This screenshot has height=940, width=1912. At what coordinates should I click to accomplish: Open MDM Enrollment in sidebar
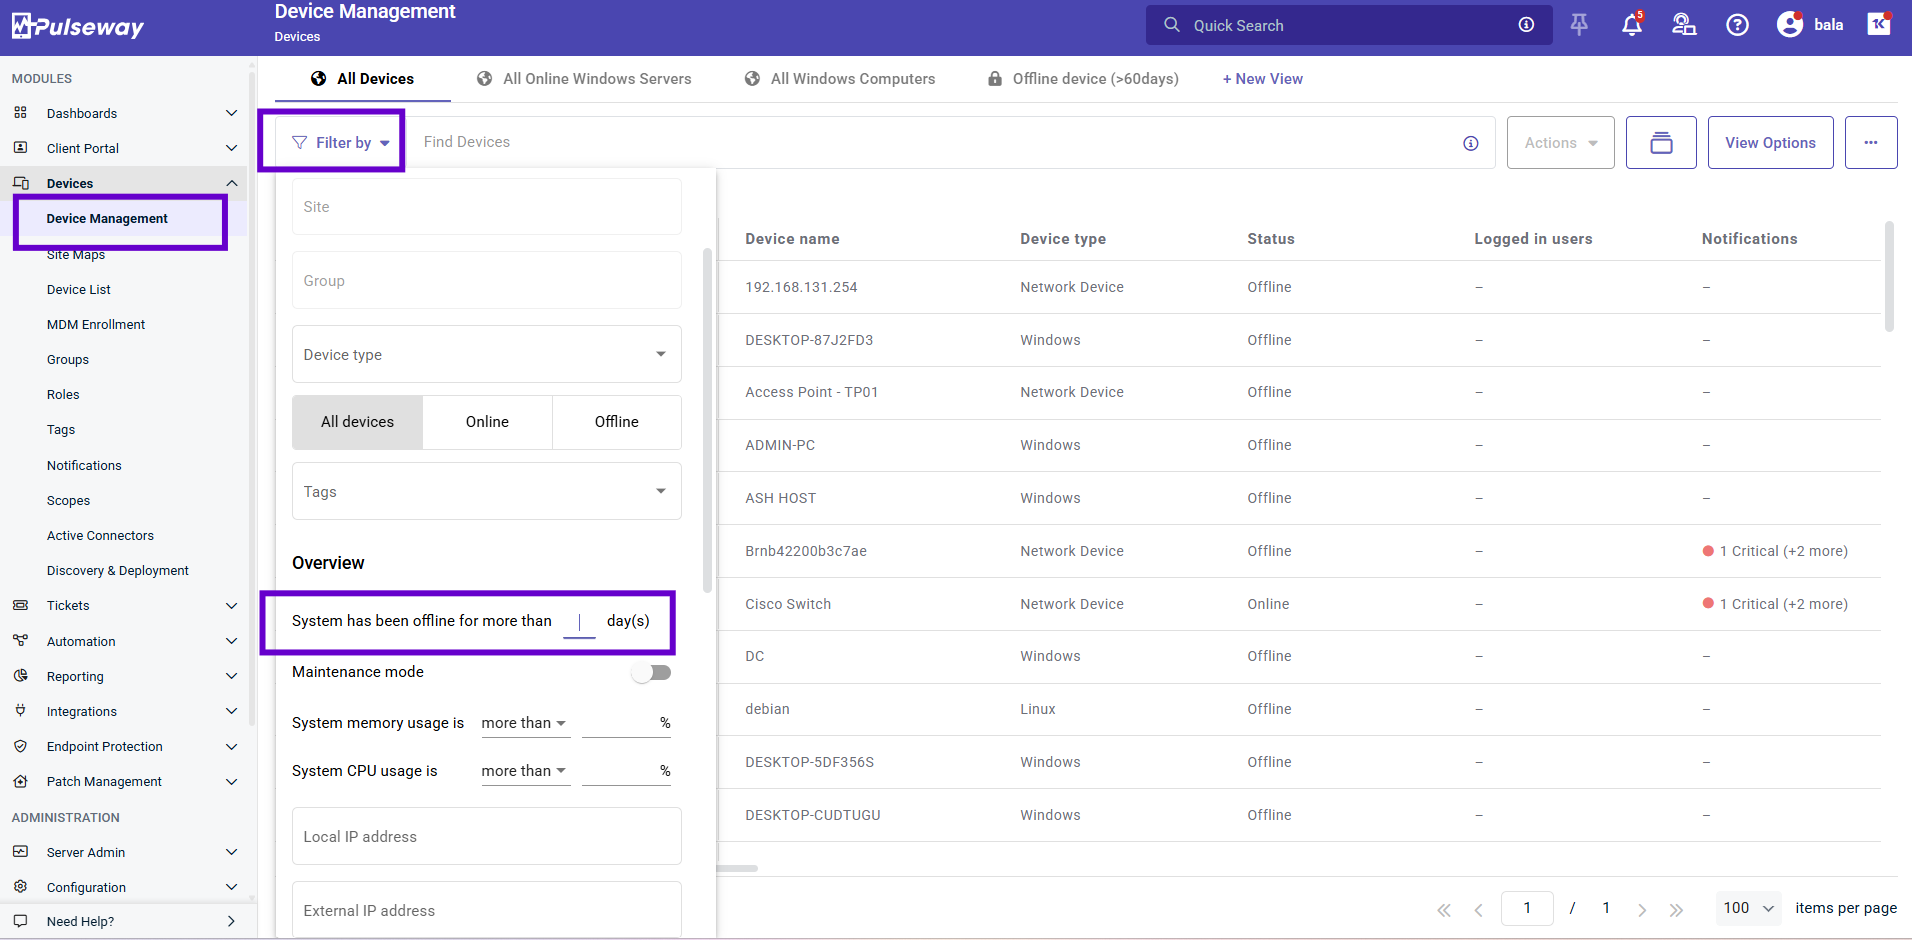[x=96, y=324]
